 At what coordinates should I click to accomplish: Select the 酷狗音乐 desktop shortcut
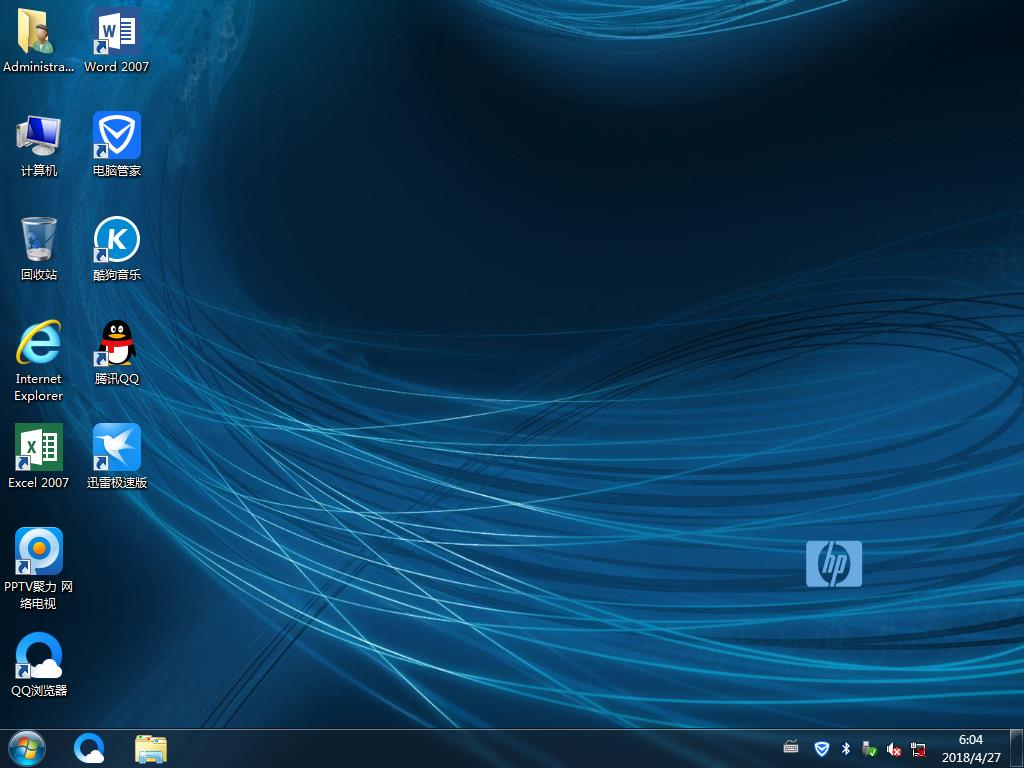(117, 240)
